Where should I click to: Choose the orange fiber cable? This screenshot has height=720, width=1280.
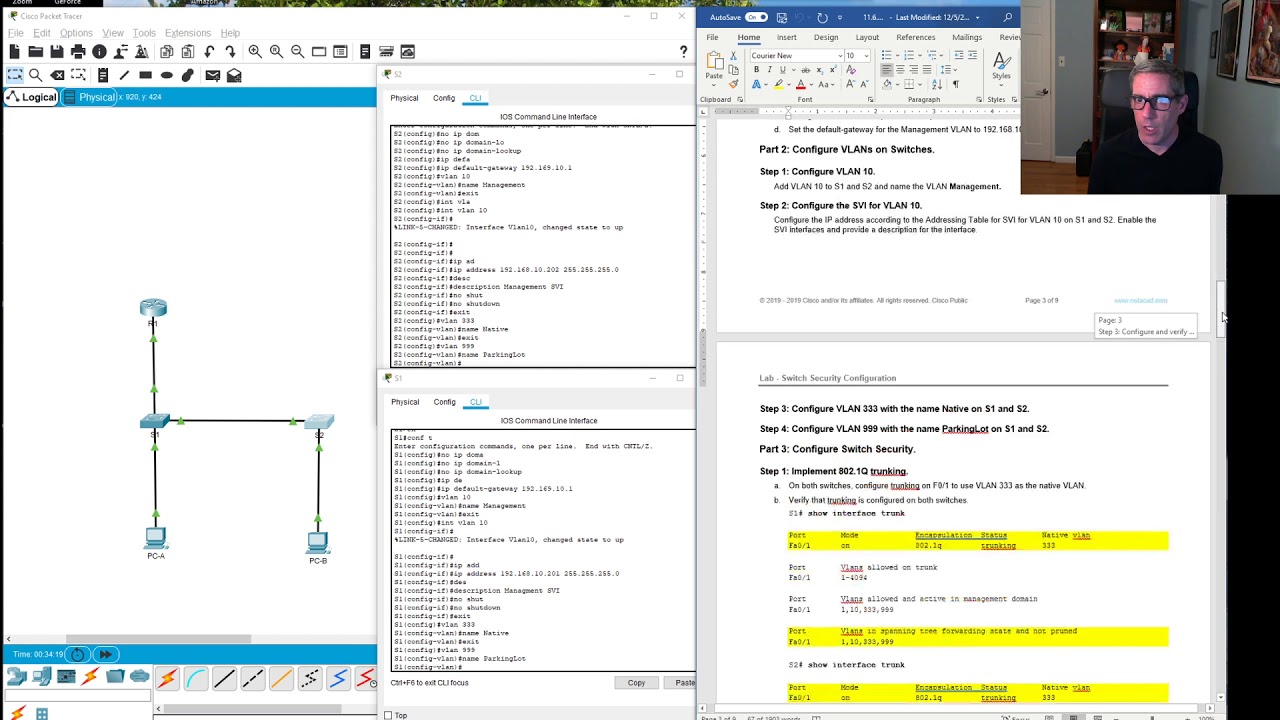coord(281,679)
